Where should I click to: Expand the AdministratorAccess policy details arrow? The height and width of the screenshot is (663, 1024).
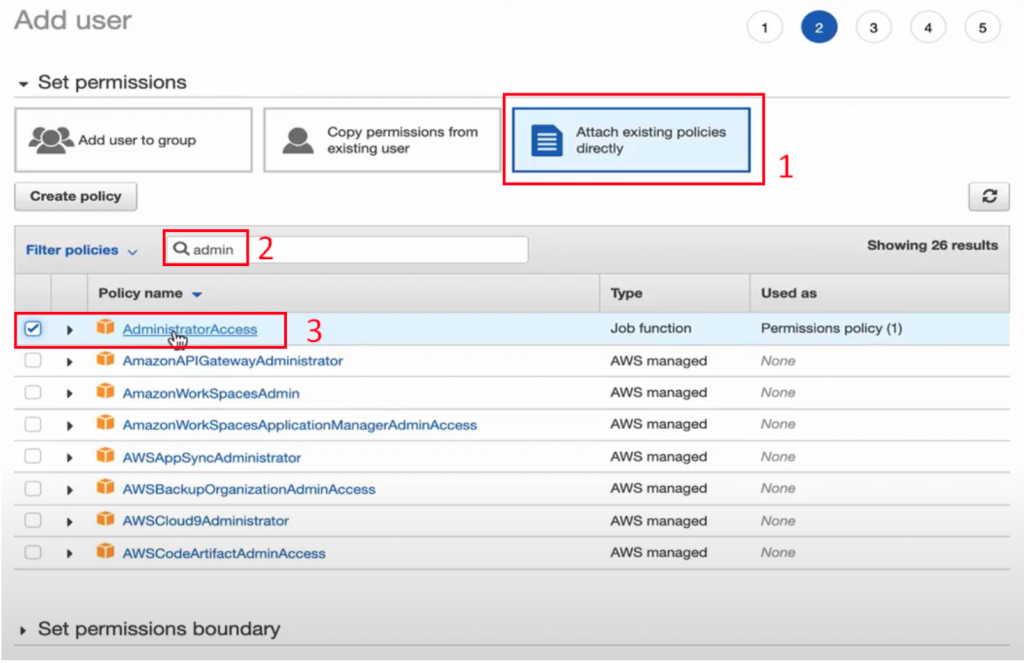tap(69, 330)
